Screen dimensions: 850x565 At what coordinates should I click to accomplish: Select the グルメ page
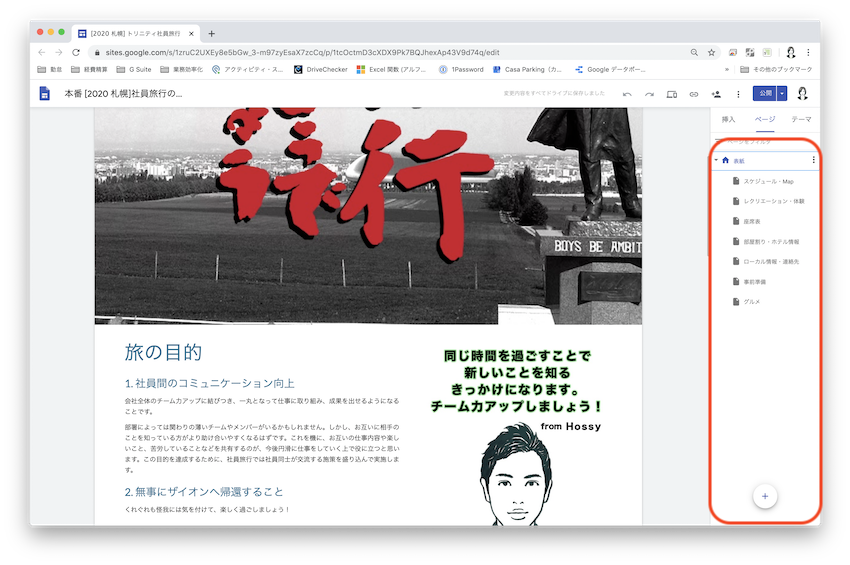[x=752, y=301]
